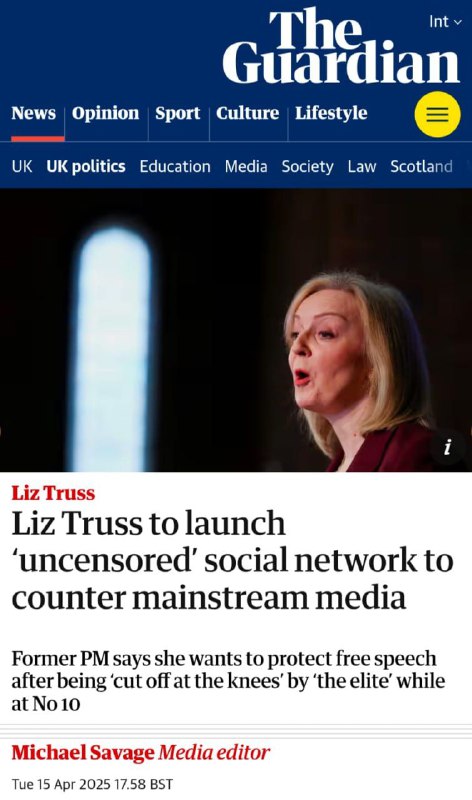Open author Michael Savage's profile
Screen dimensions: 472x800
pos(83,753)
